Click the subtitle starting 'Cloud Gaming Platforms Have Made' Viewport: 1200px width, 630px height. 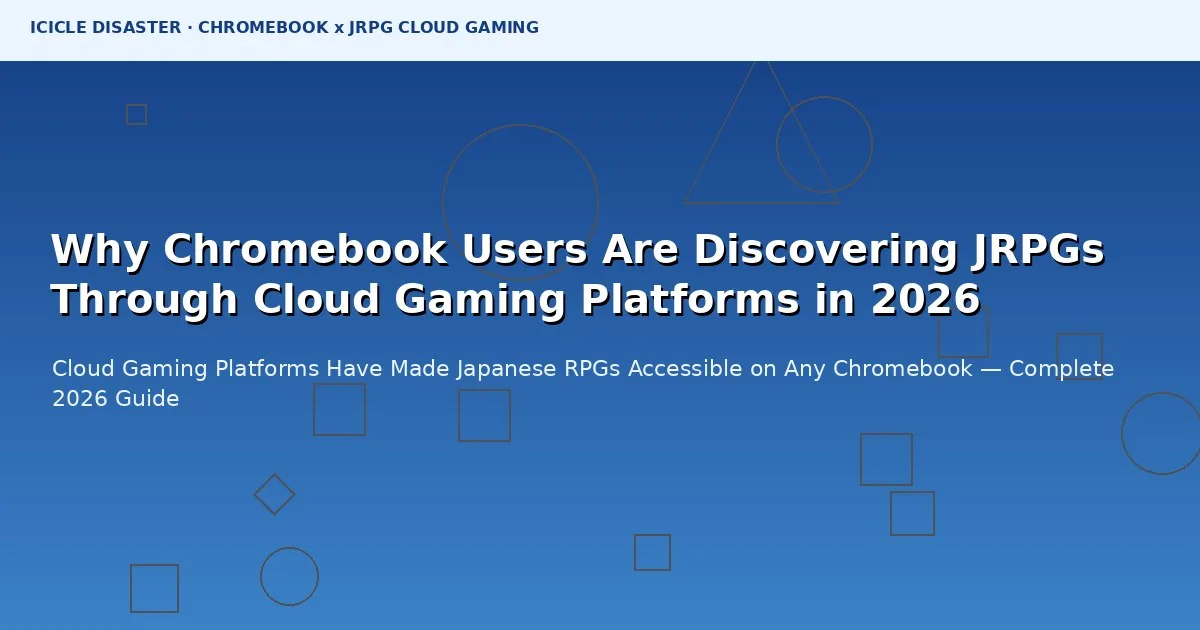coord(583,383)
